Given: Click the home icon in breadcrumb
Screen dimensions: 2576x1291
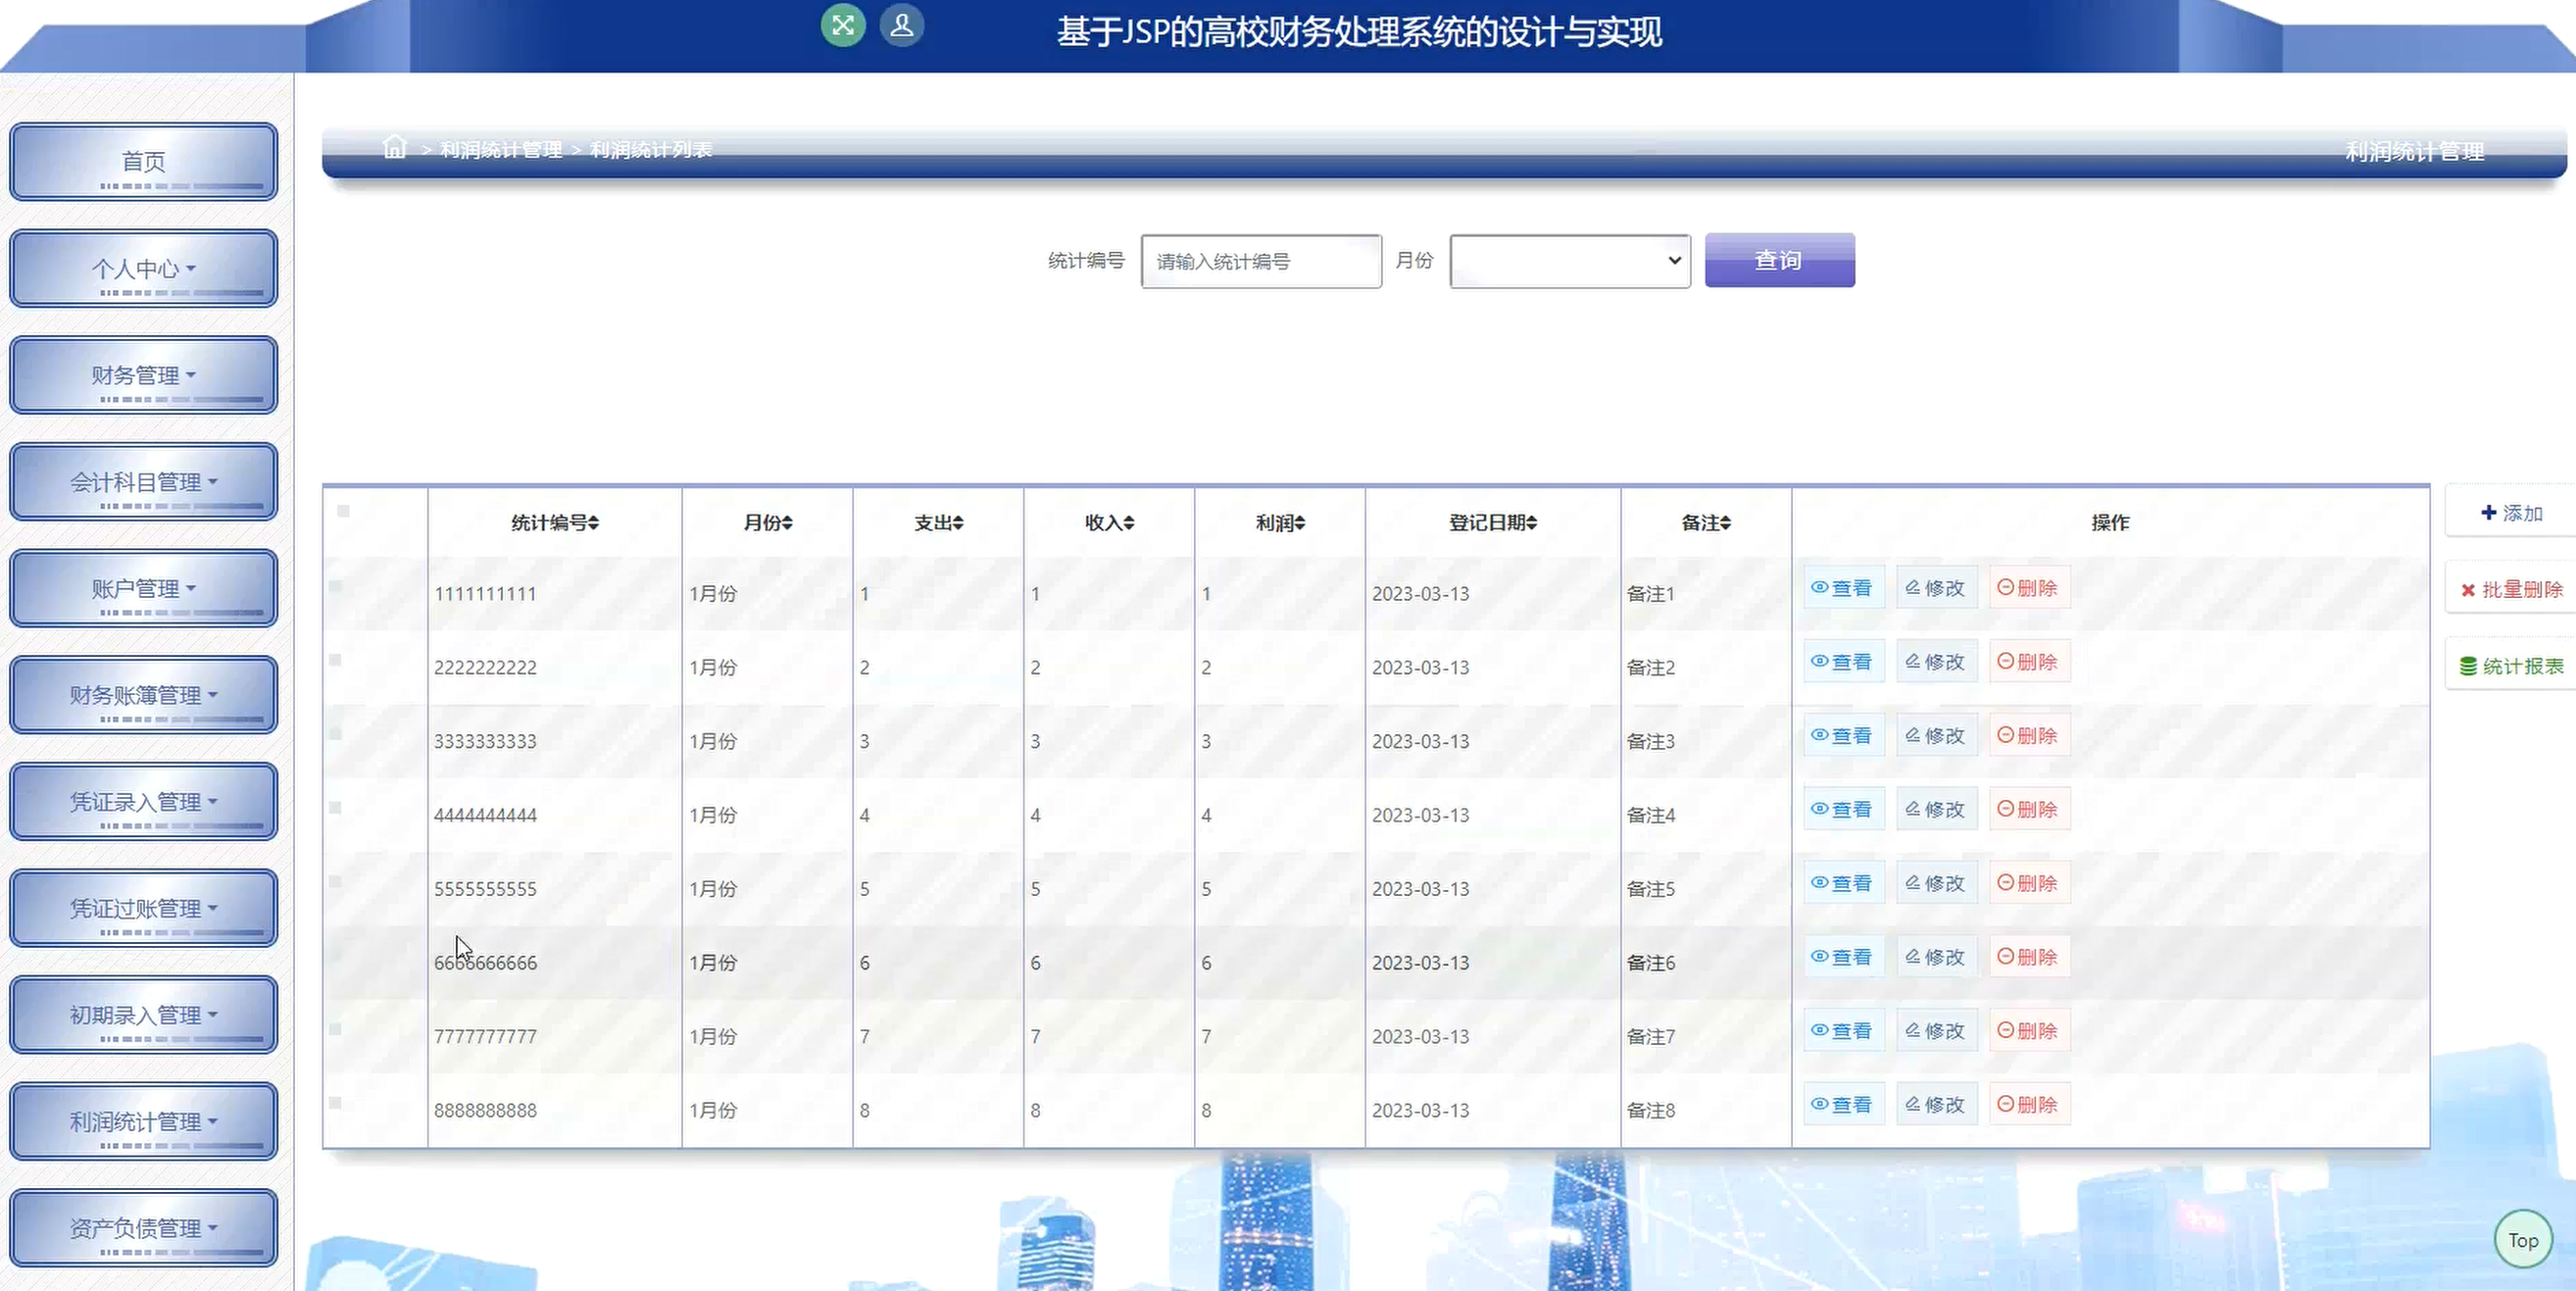Looking at the screenshot, I should (x=394, y=148).
